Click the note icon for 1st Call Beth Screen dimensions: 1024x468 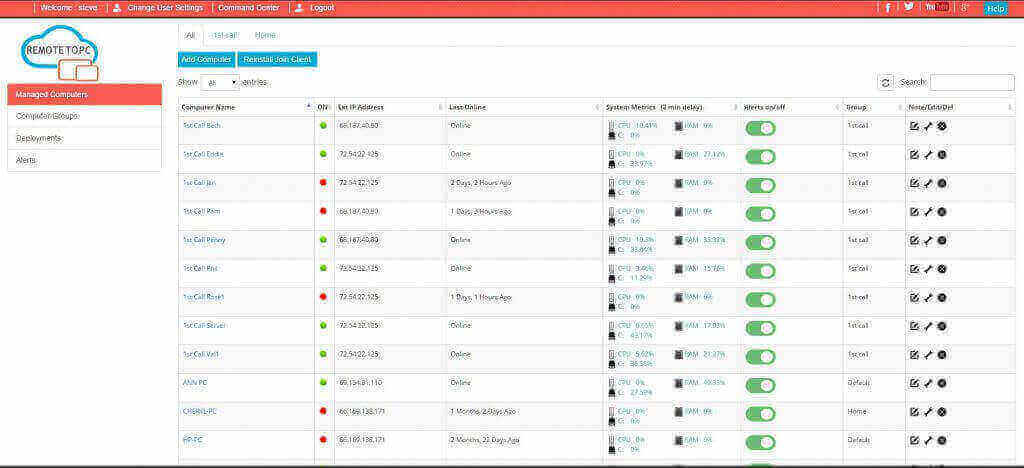tap(914, 126)
